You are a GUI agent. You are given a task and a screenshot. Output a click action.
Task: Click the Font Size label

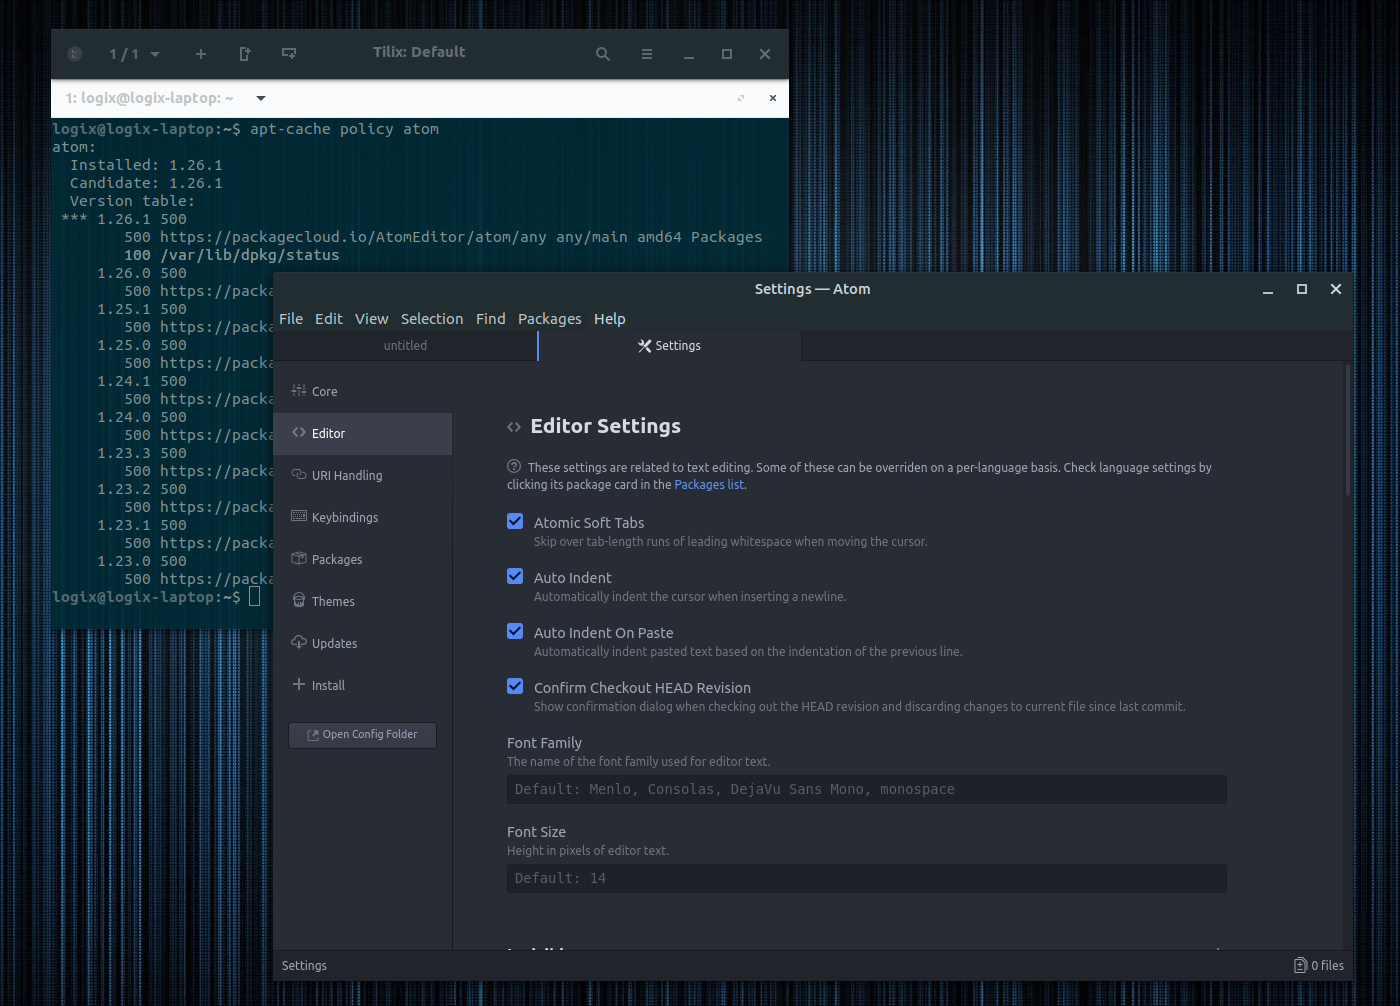[536, 832]
